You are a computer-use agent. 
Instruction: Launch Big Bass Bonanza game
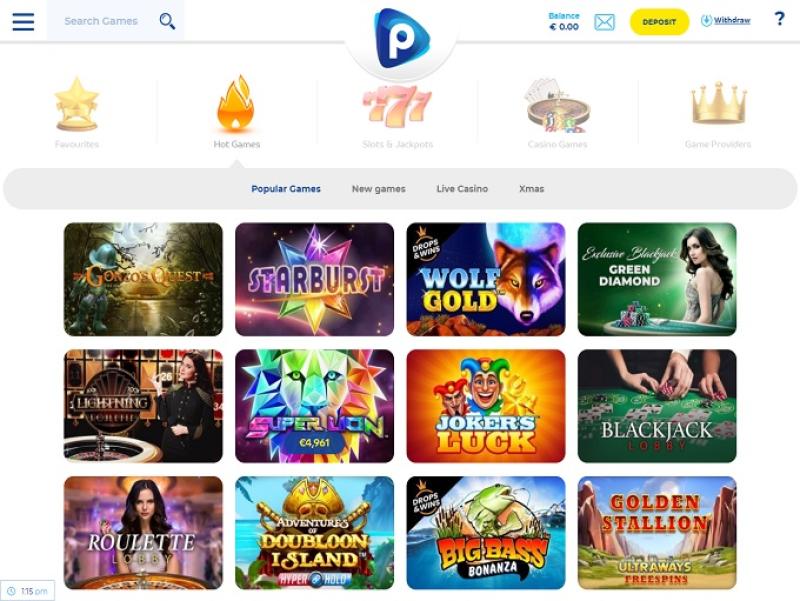[486, 533]
